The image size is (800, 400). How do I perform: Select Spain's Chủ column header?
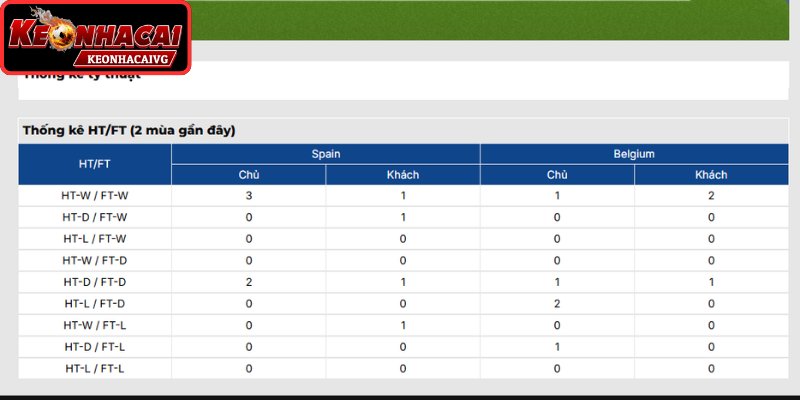pos(249,175)
